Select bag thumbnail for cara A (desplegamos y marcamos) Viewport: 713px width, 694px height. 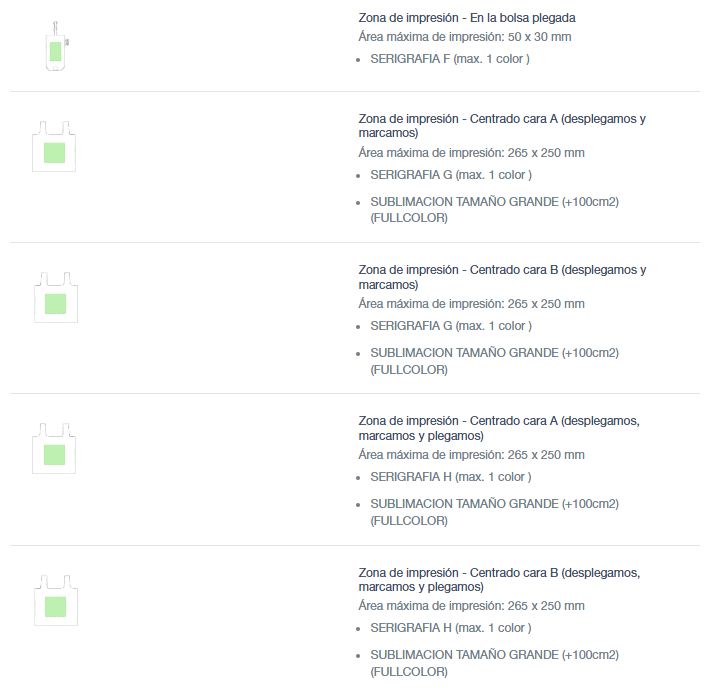(x=55, y=148)
